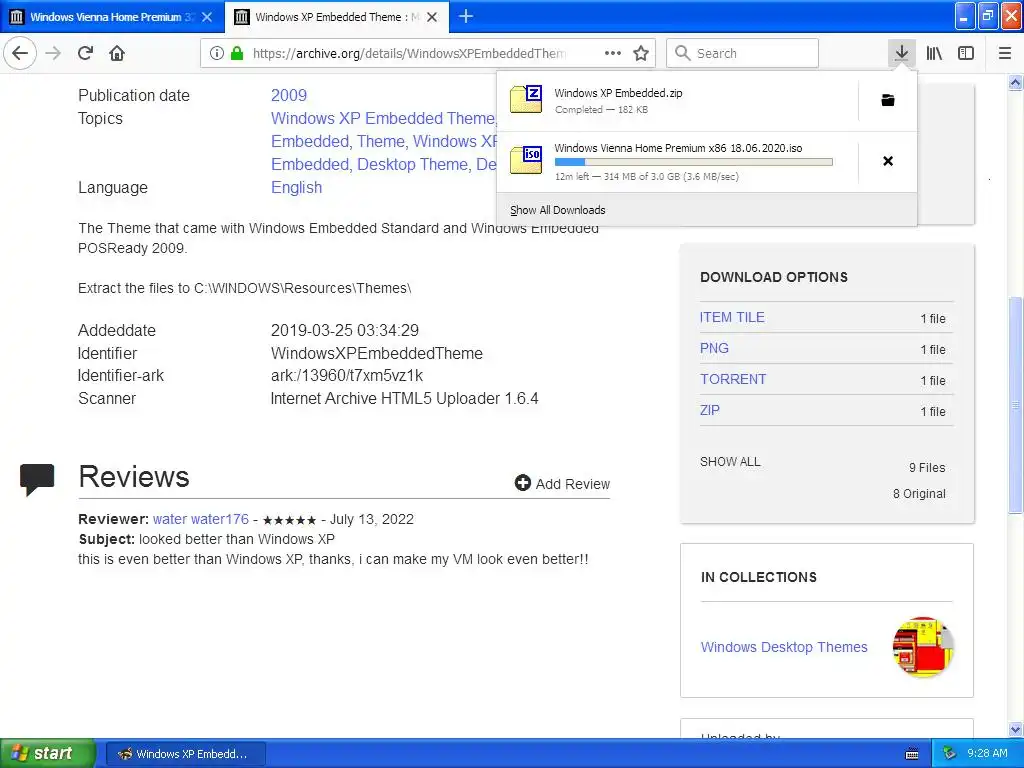
Task: Click the vertical scrollbar thumb
Action: click(1016, 405)
